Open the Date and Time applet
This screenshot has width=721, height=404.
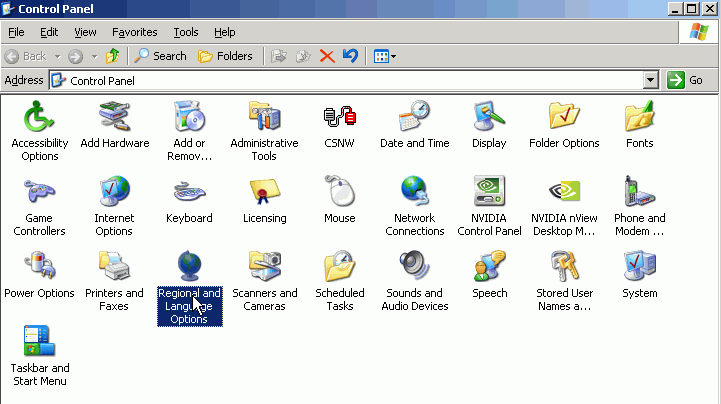(x=414, y=118)
